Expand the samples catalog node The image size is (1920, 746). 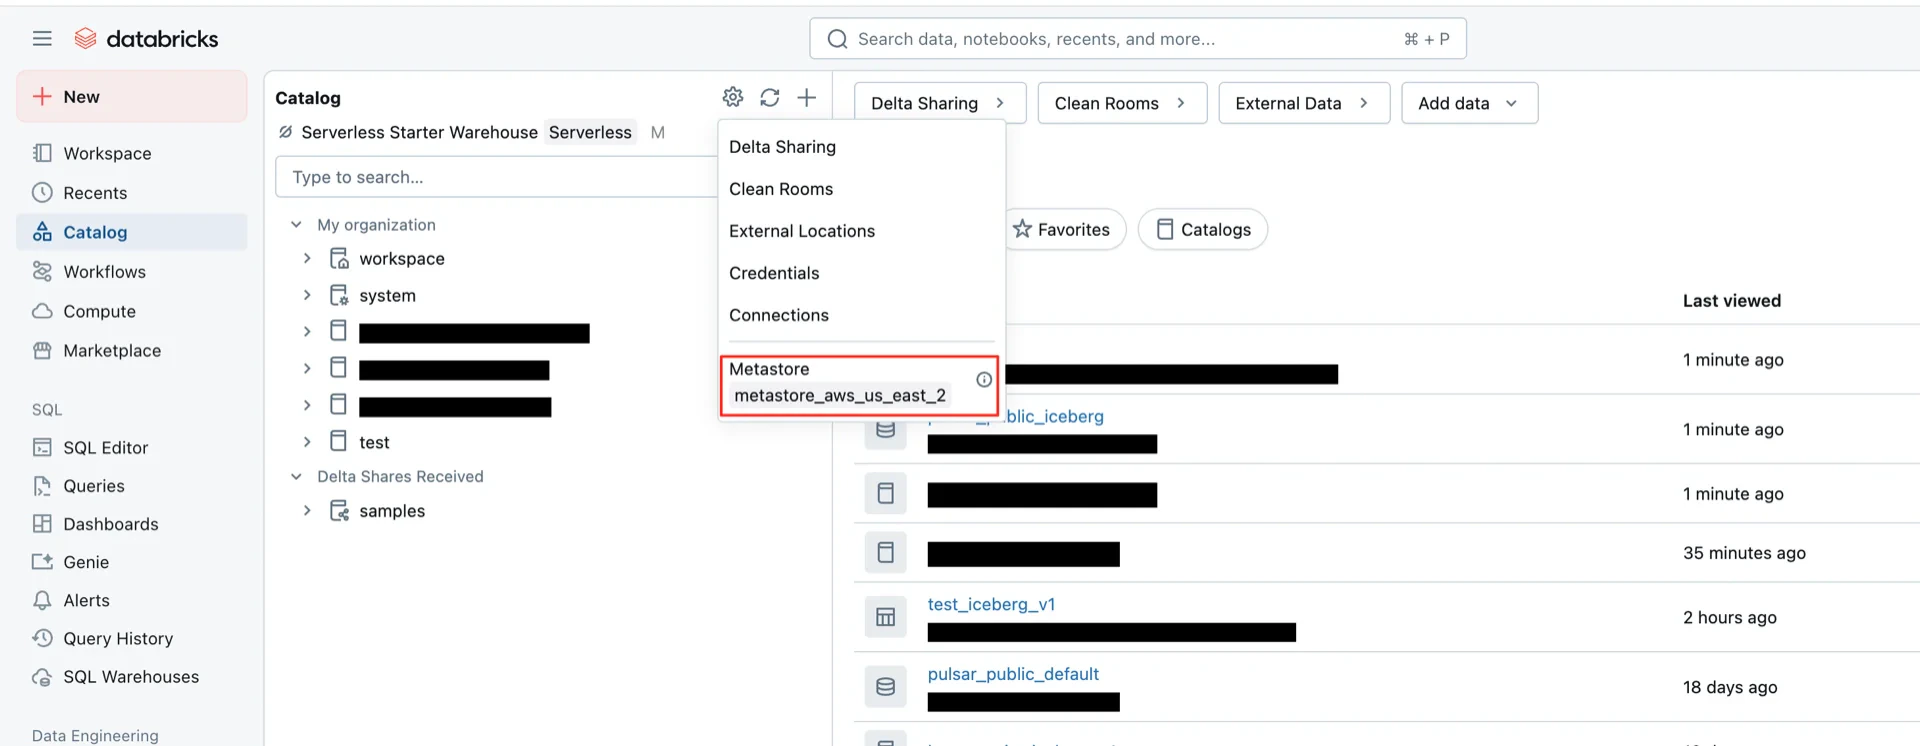coord(307,511)
